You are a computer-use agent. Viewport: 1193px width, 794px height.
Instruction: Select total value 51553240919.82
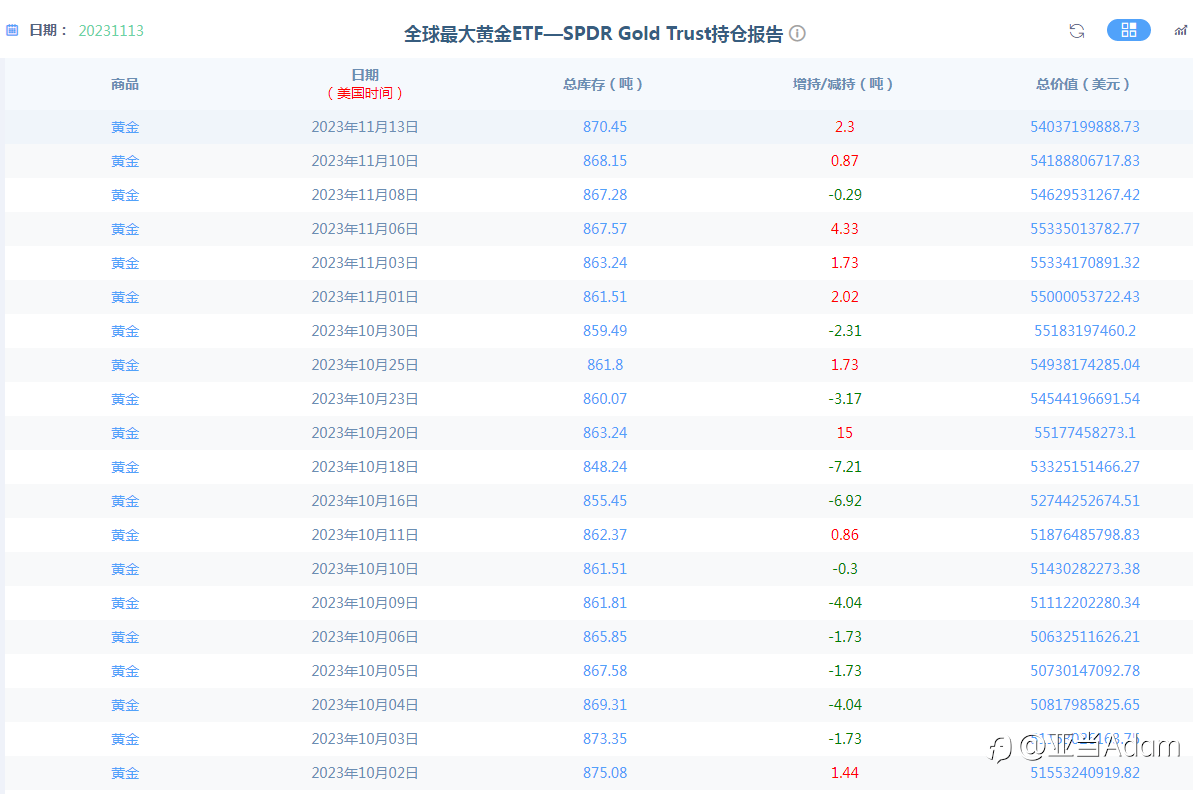point(1085,773)
